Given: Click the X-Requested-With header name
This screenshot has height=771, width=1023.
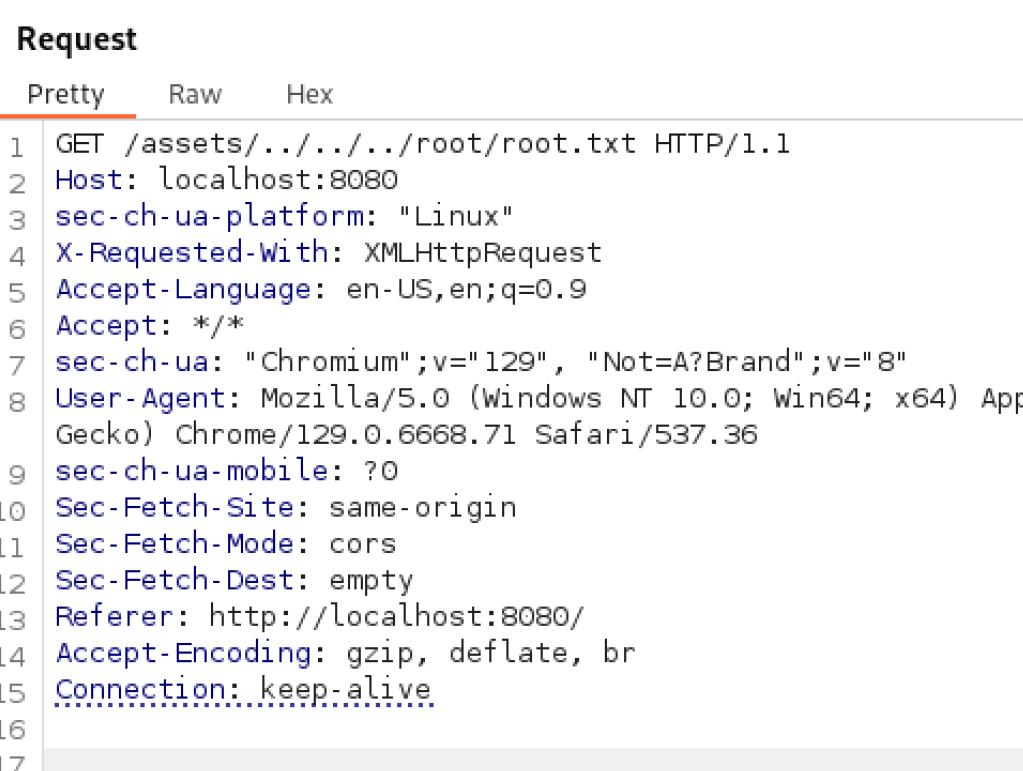Looking at the screenshot, I should pos(192,252).
